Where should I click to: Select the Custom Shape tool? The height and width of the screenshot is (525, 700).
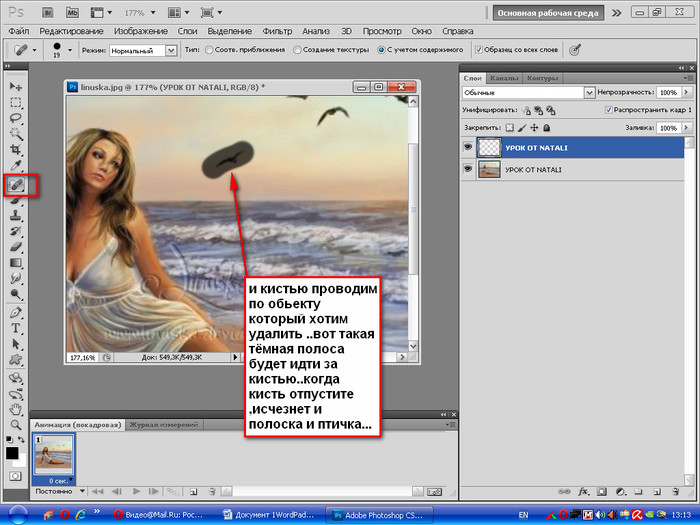16,359
